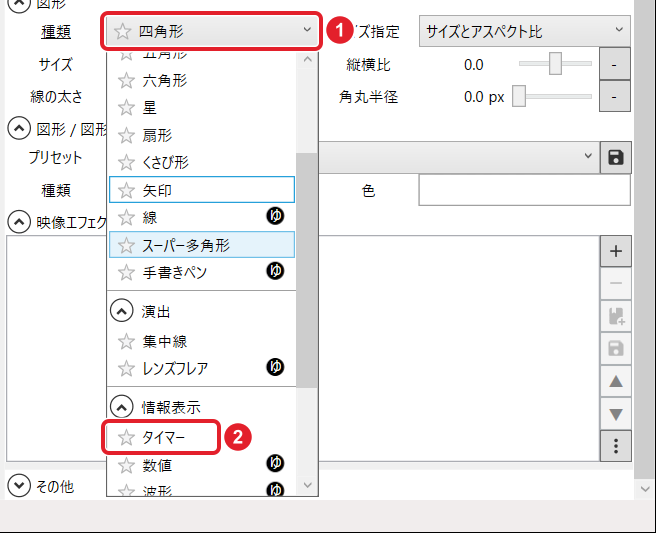Viewport: 656px width, 533px height.
Task: Collapse the 情報表示 group in dropdown
Action: [x=121, y=407]
